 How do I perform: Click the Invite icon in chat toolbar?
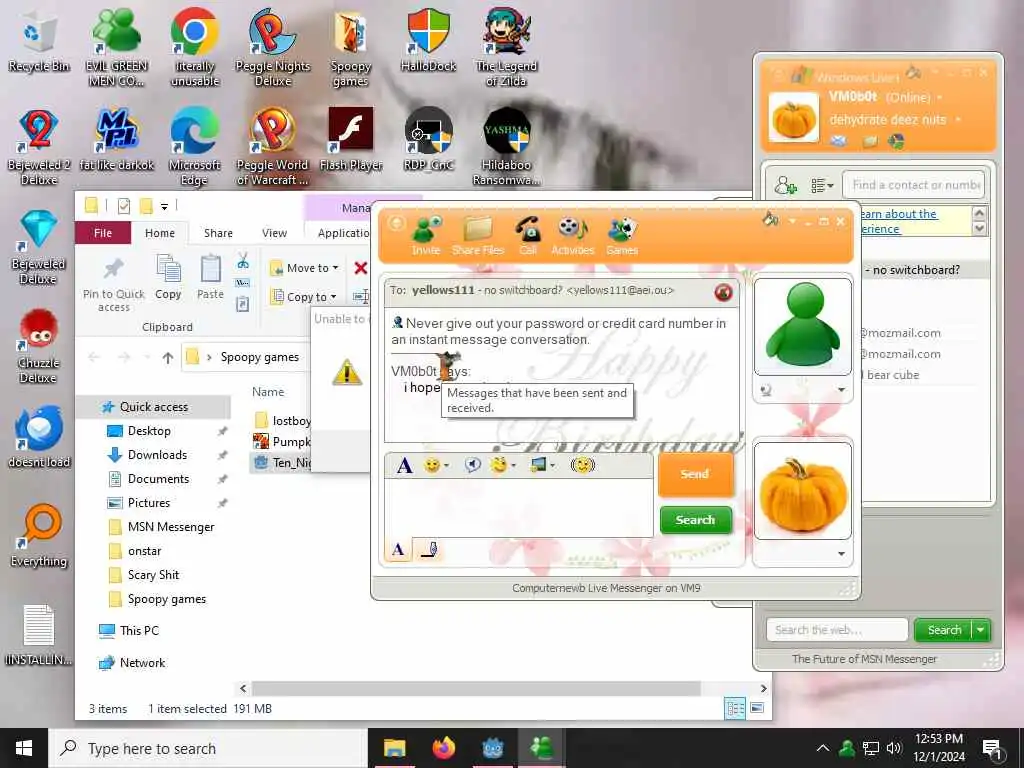click(426, 235)
